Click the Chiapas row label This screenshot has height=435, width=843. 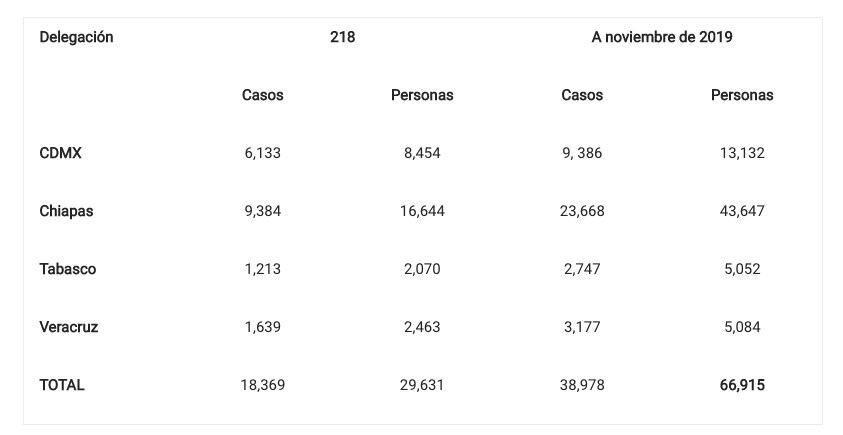point(66,211)
